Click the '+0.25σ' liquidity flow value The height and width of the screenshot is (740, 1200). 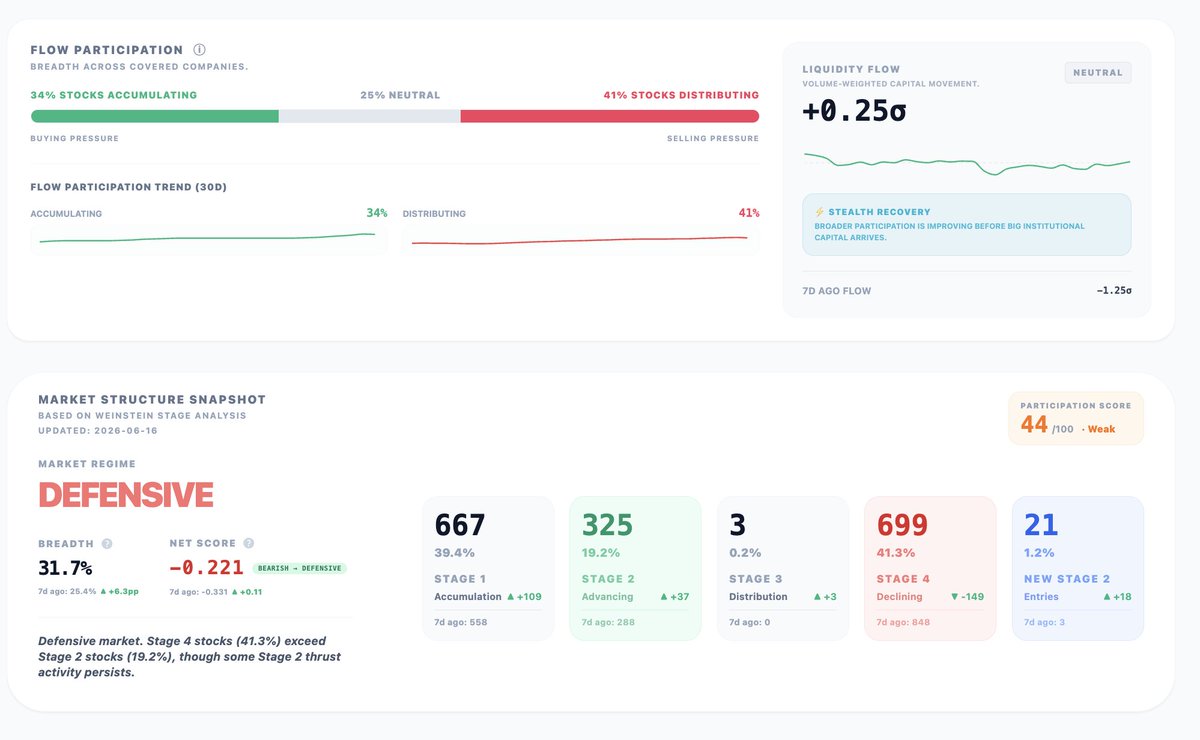855,111
